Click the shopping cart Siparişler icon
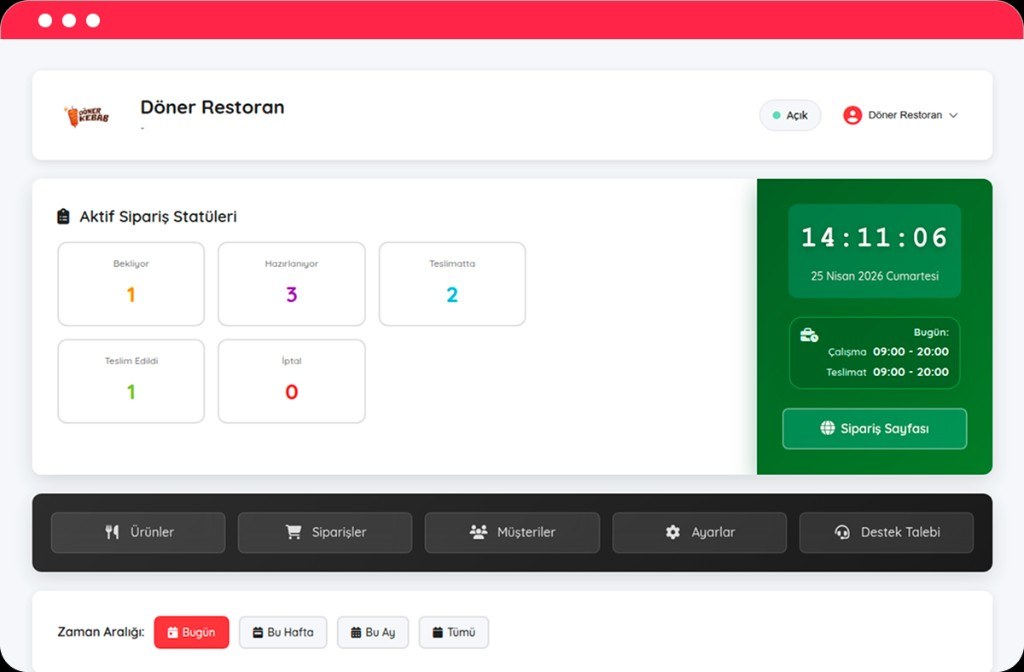This screenshot has width=1024, height=672. click(x=293, y=532)
